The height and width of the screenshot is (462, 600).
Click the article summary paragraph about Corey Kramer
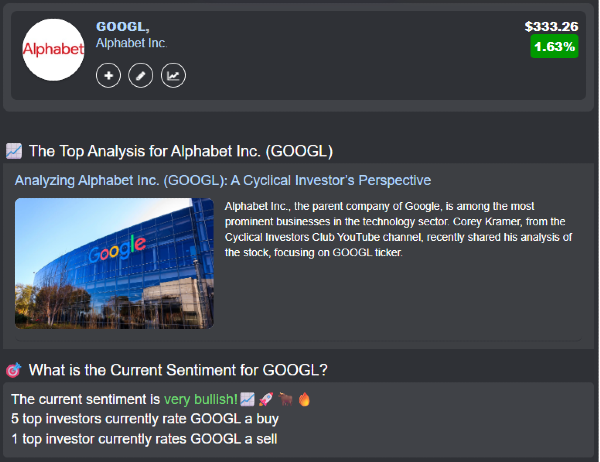click(398, 229)
